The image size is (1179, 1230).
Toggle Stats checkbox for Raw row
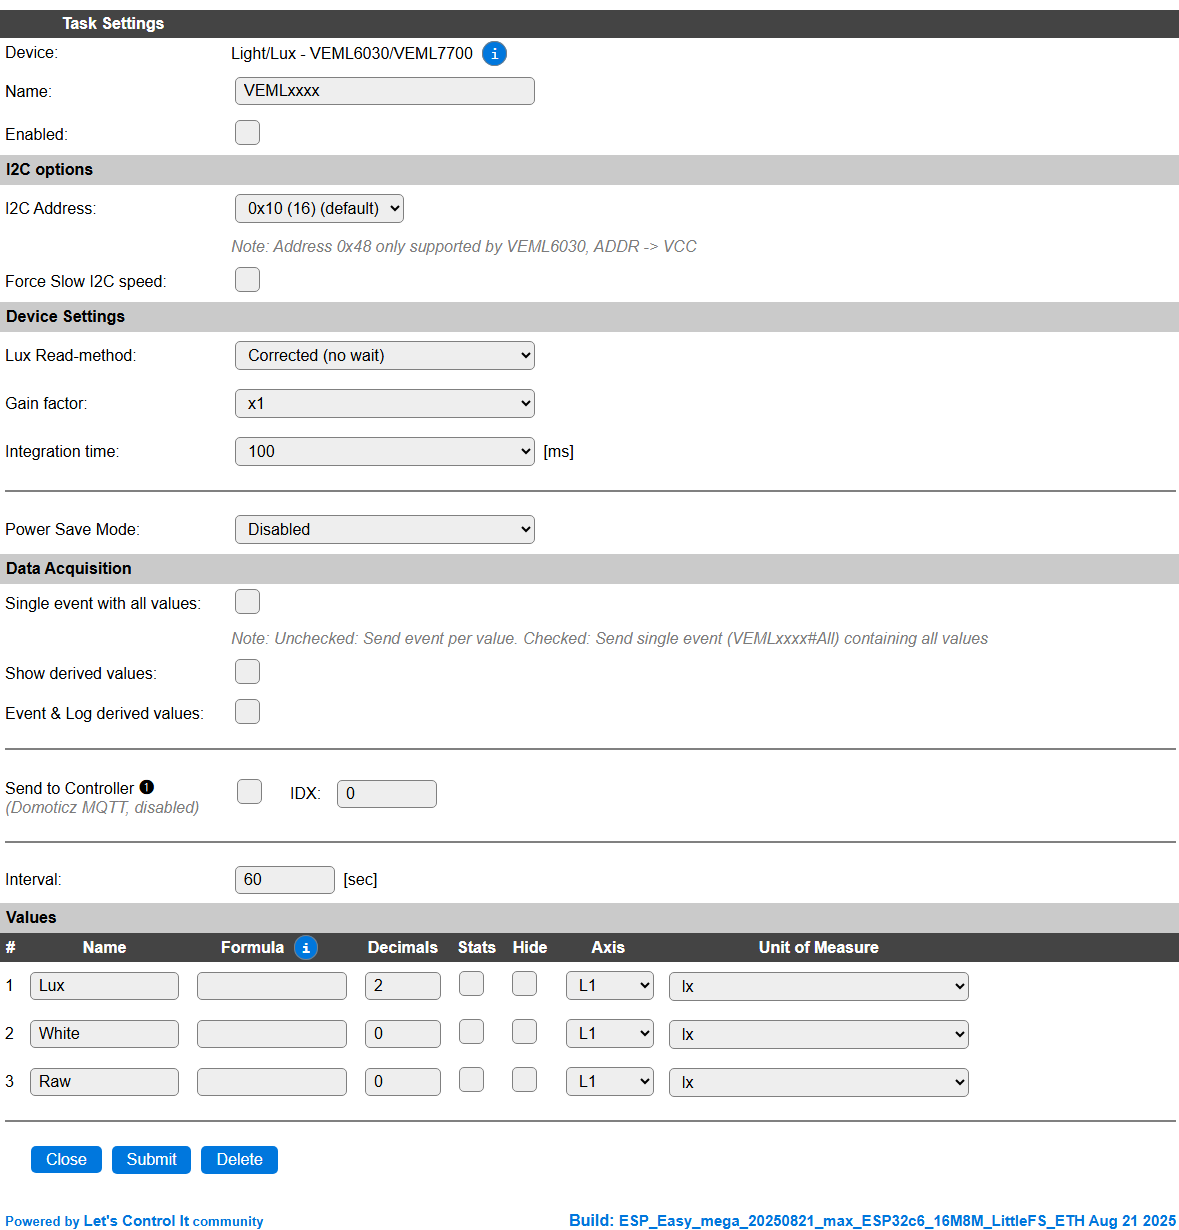(x=472, y=1080)
